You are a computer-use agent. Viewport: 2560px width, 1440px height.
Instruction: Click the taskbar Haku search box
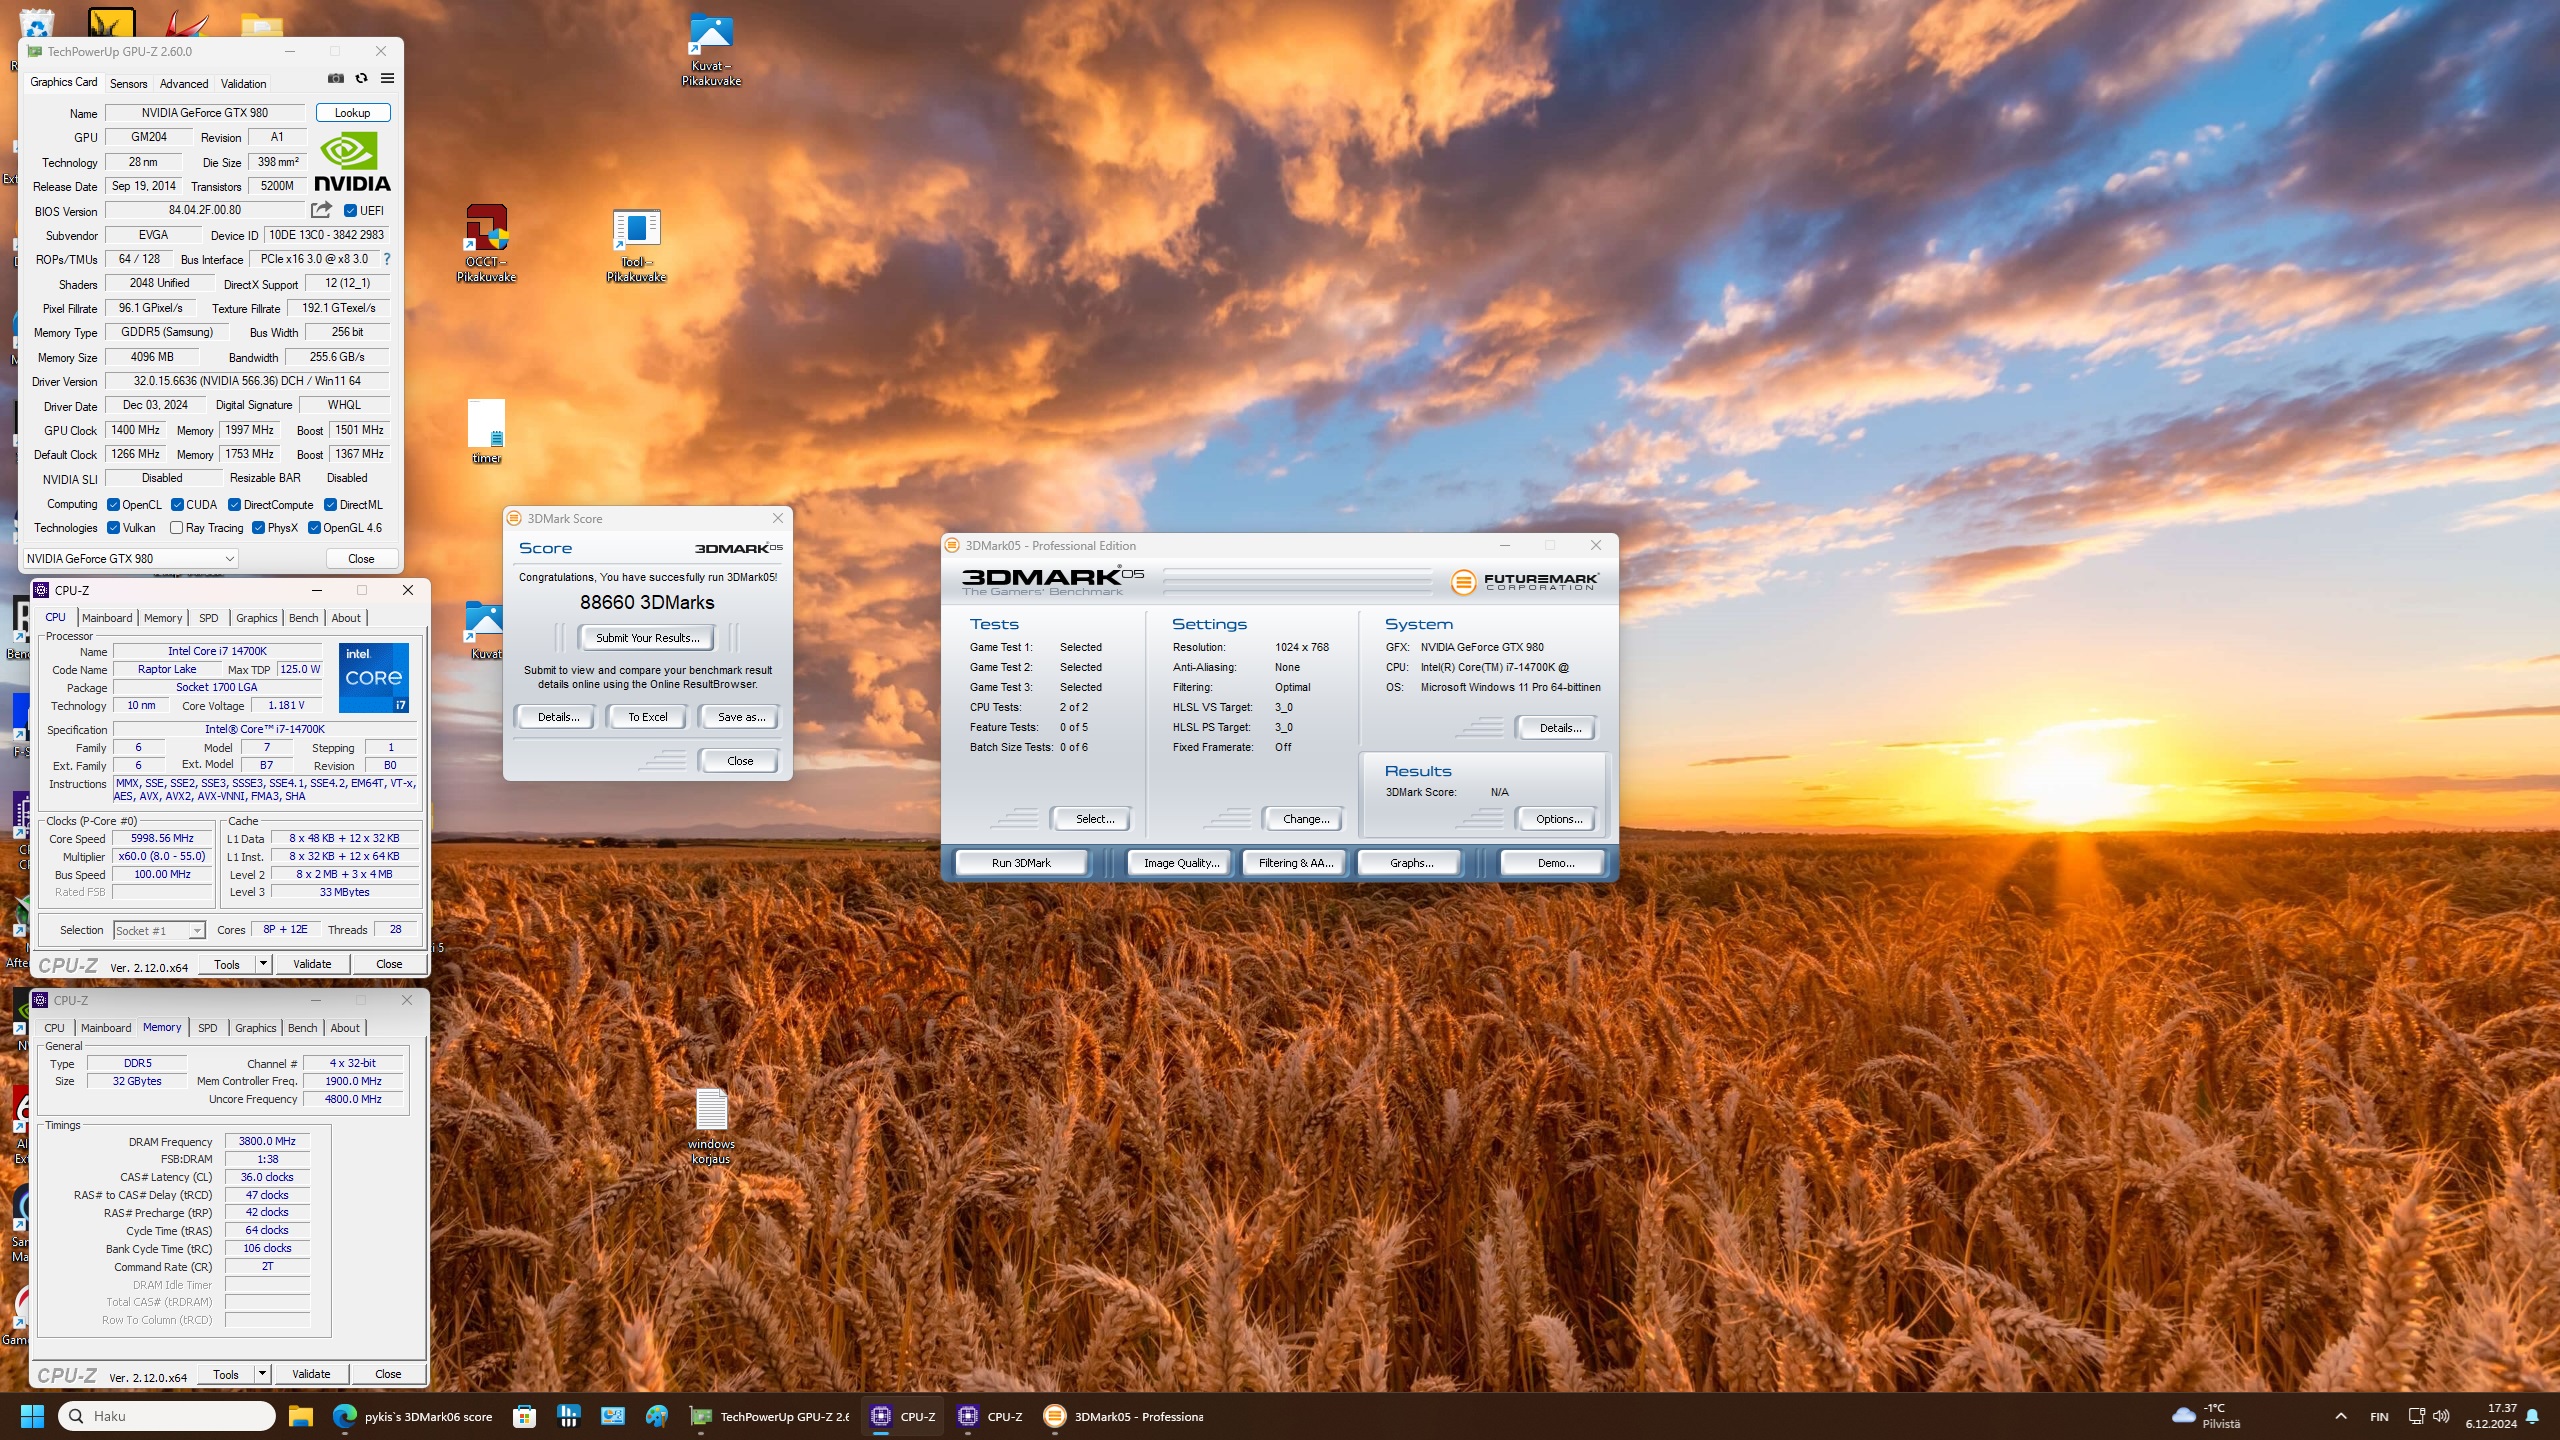[x=167, y=1416]
